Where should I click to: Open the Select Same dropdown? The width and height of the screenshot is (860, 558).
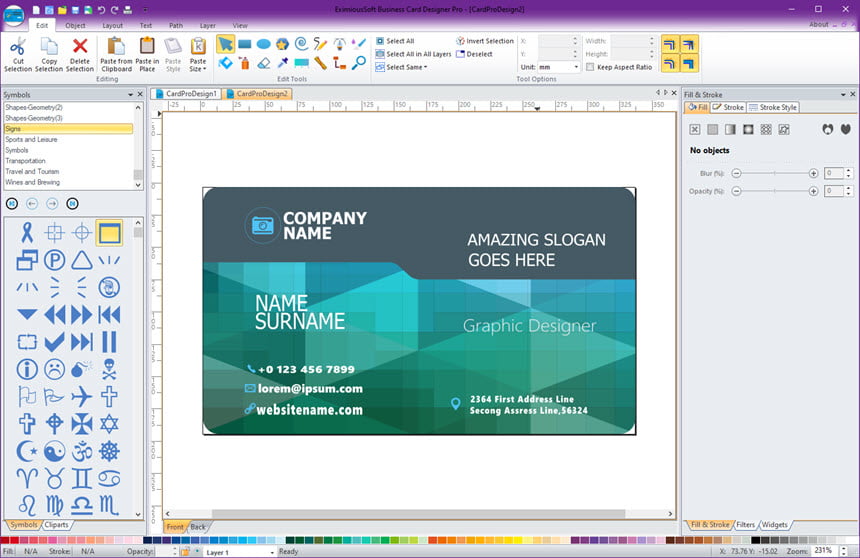406,67
